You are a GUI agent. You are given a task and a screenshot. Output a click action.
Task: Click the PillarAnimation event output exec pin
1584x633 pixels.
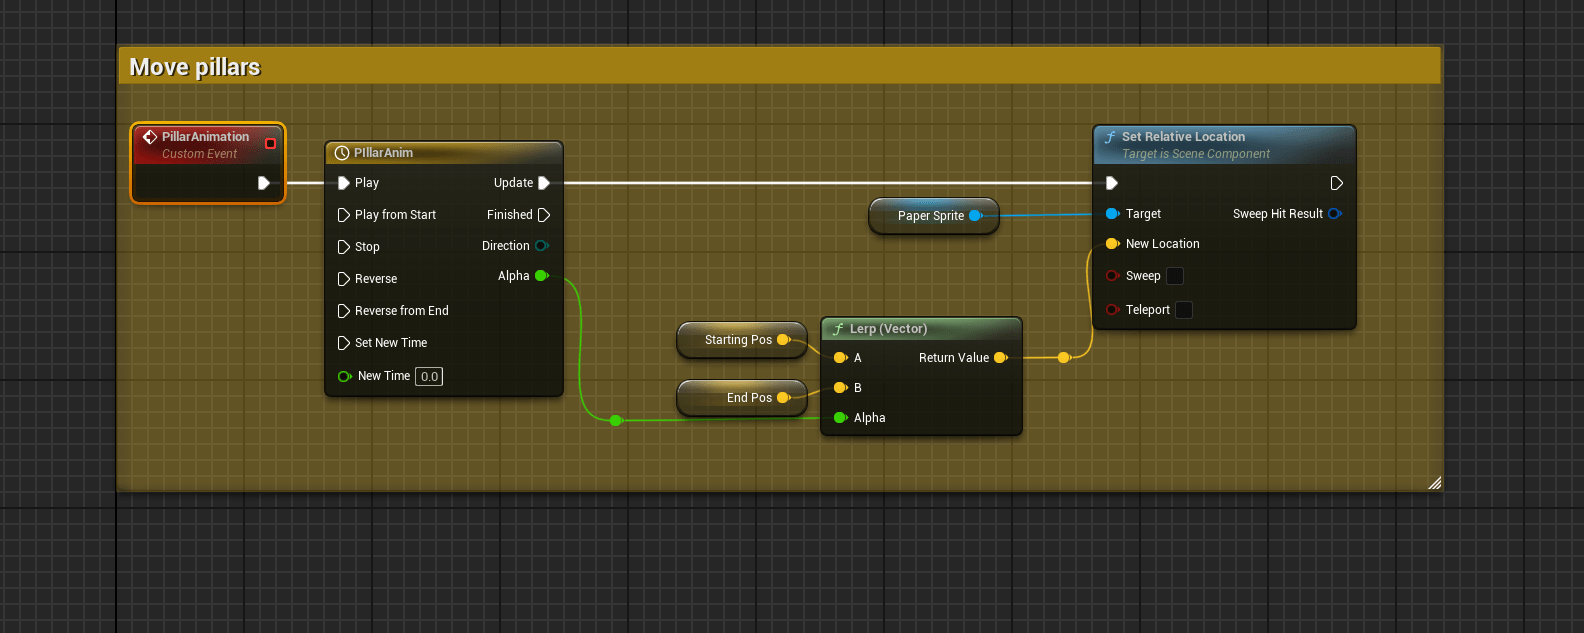click(264, 183)
